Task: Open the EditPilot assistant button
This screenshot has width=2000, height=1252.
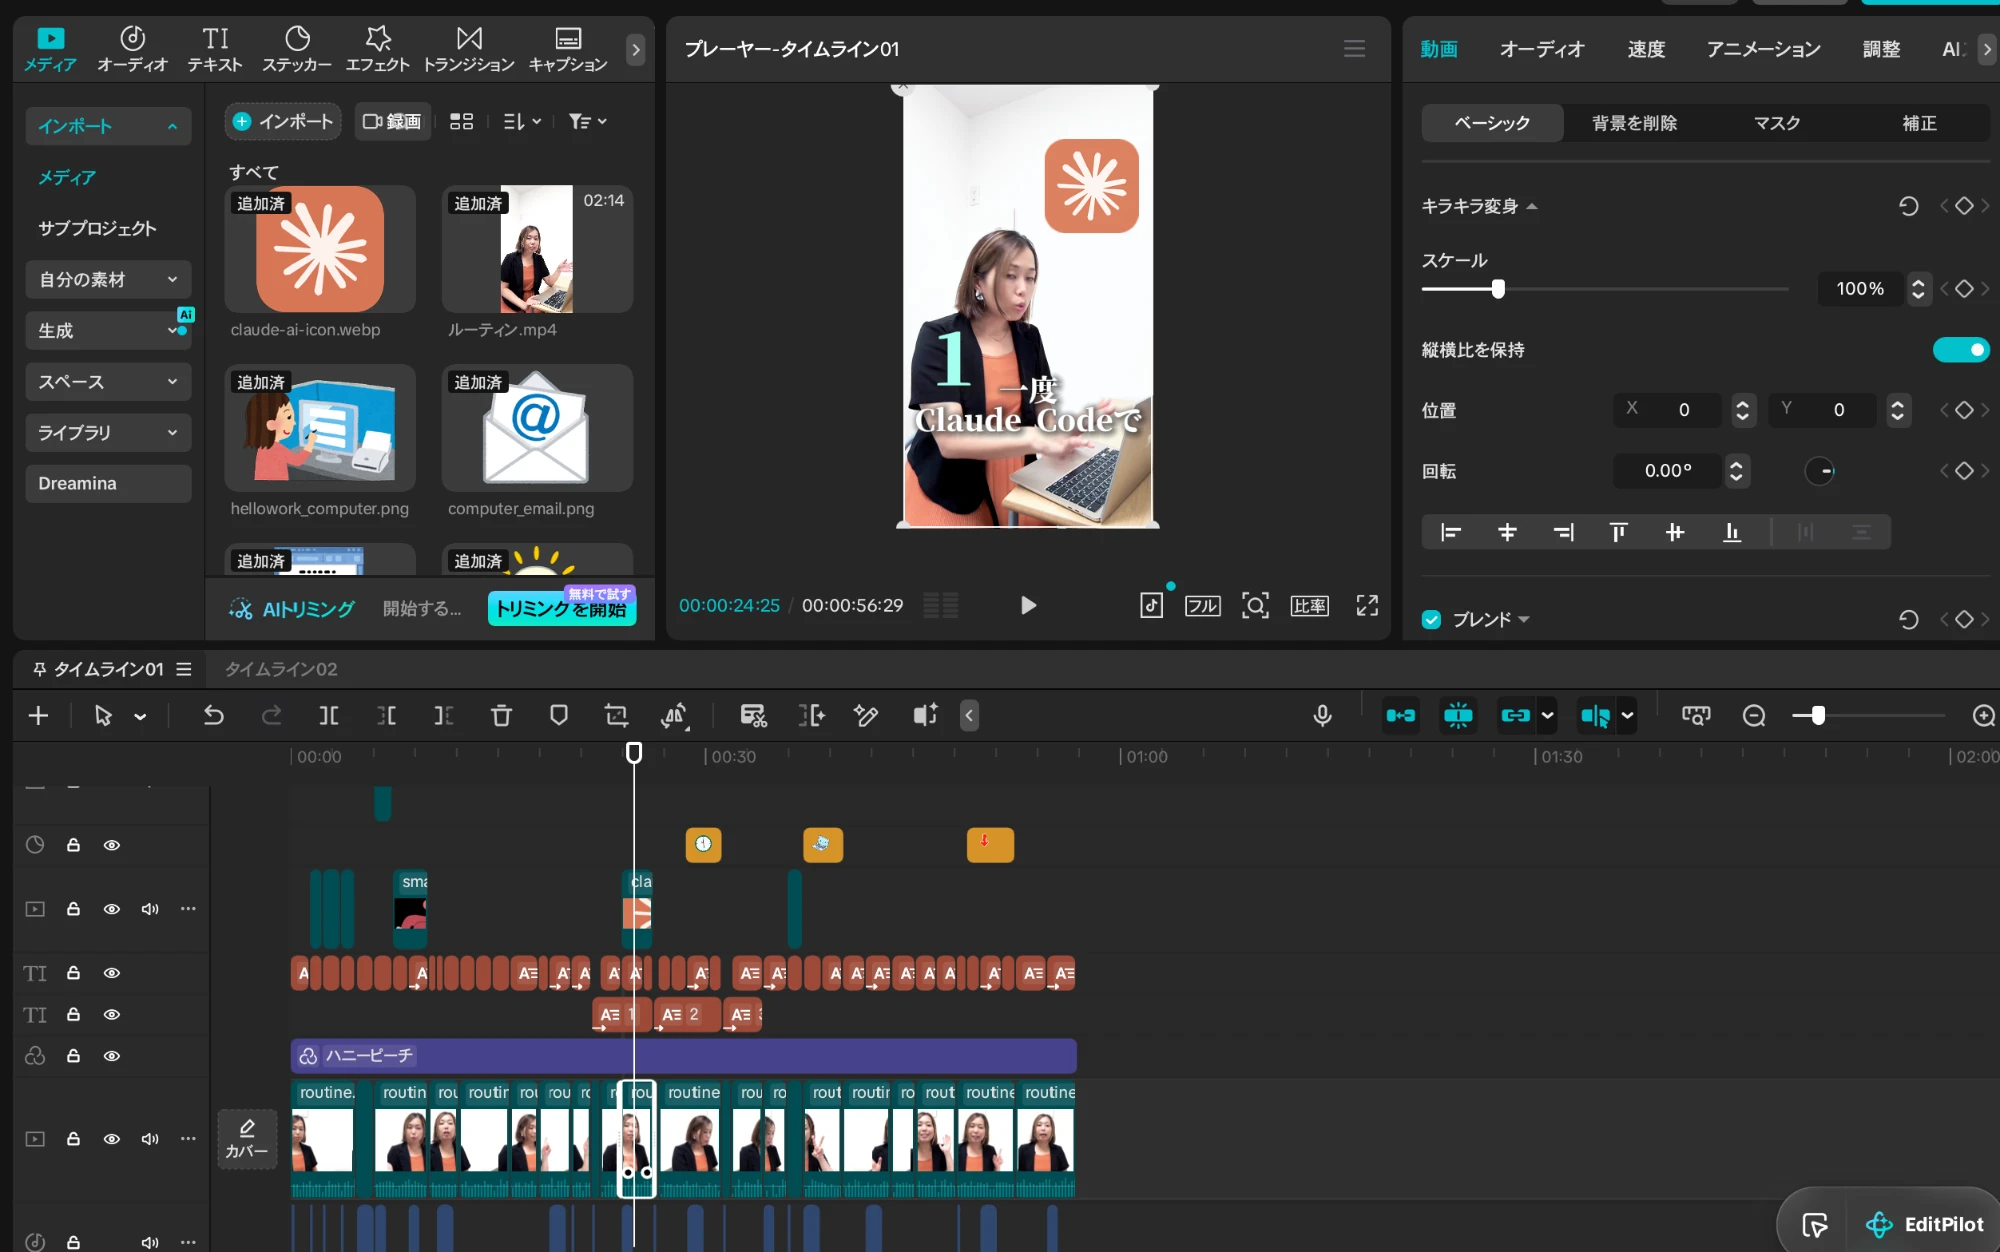Action: point(1924,1224)
